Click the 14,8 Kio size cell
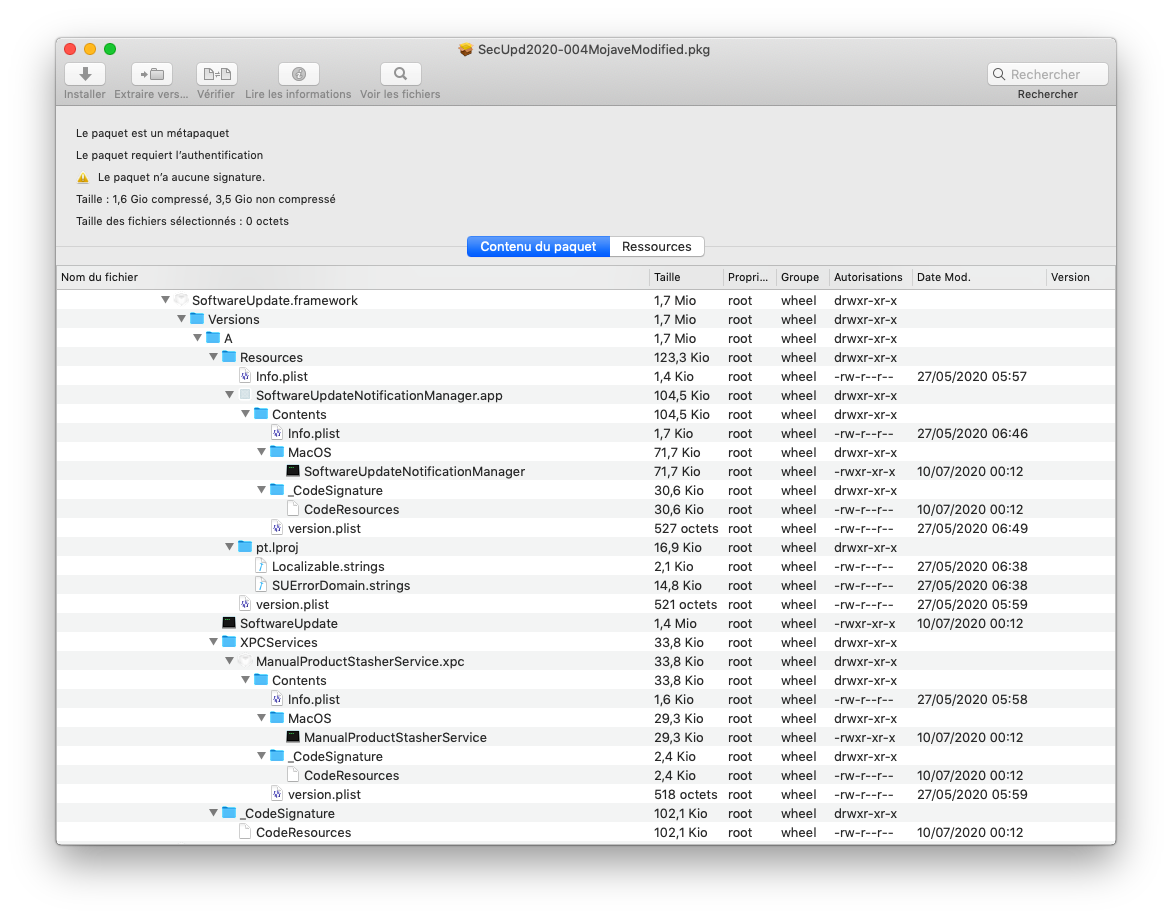 pyautogui.click(x=678, y=585)
